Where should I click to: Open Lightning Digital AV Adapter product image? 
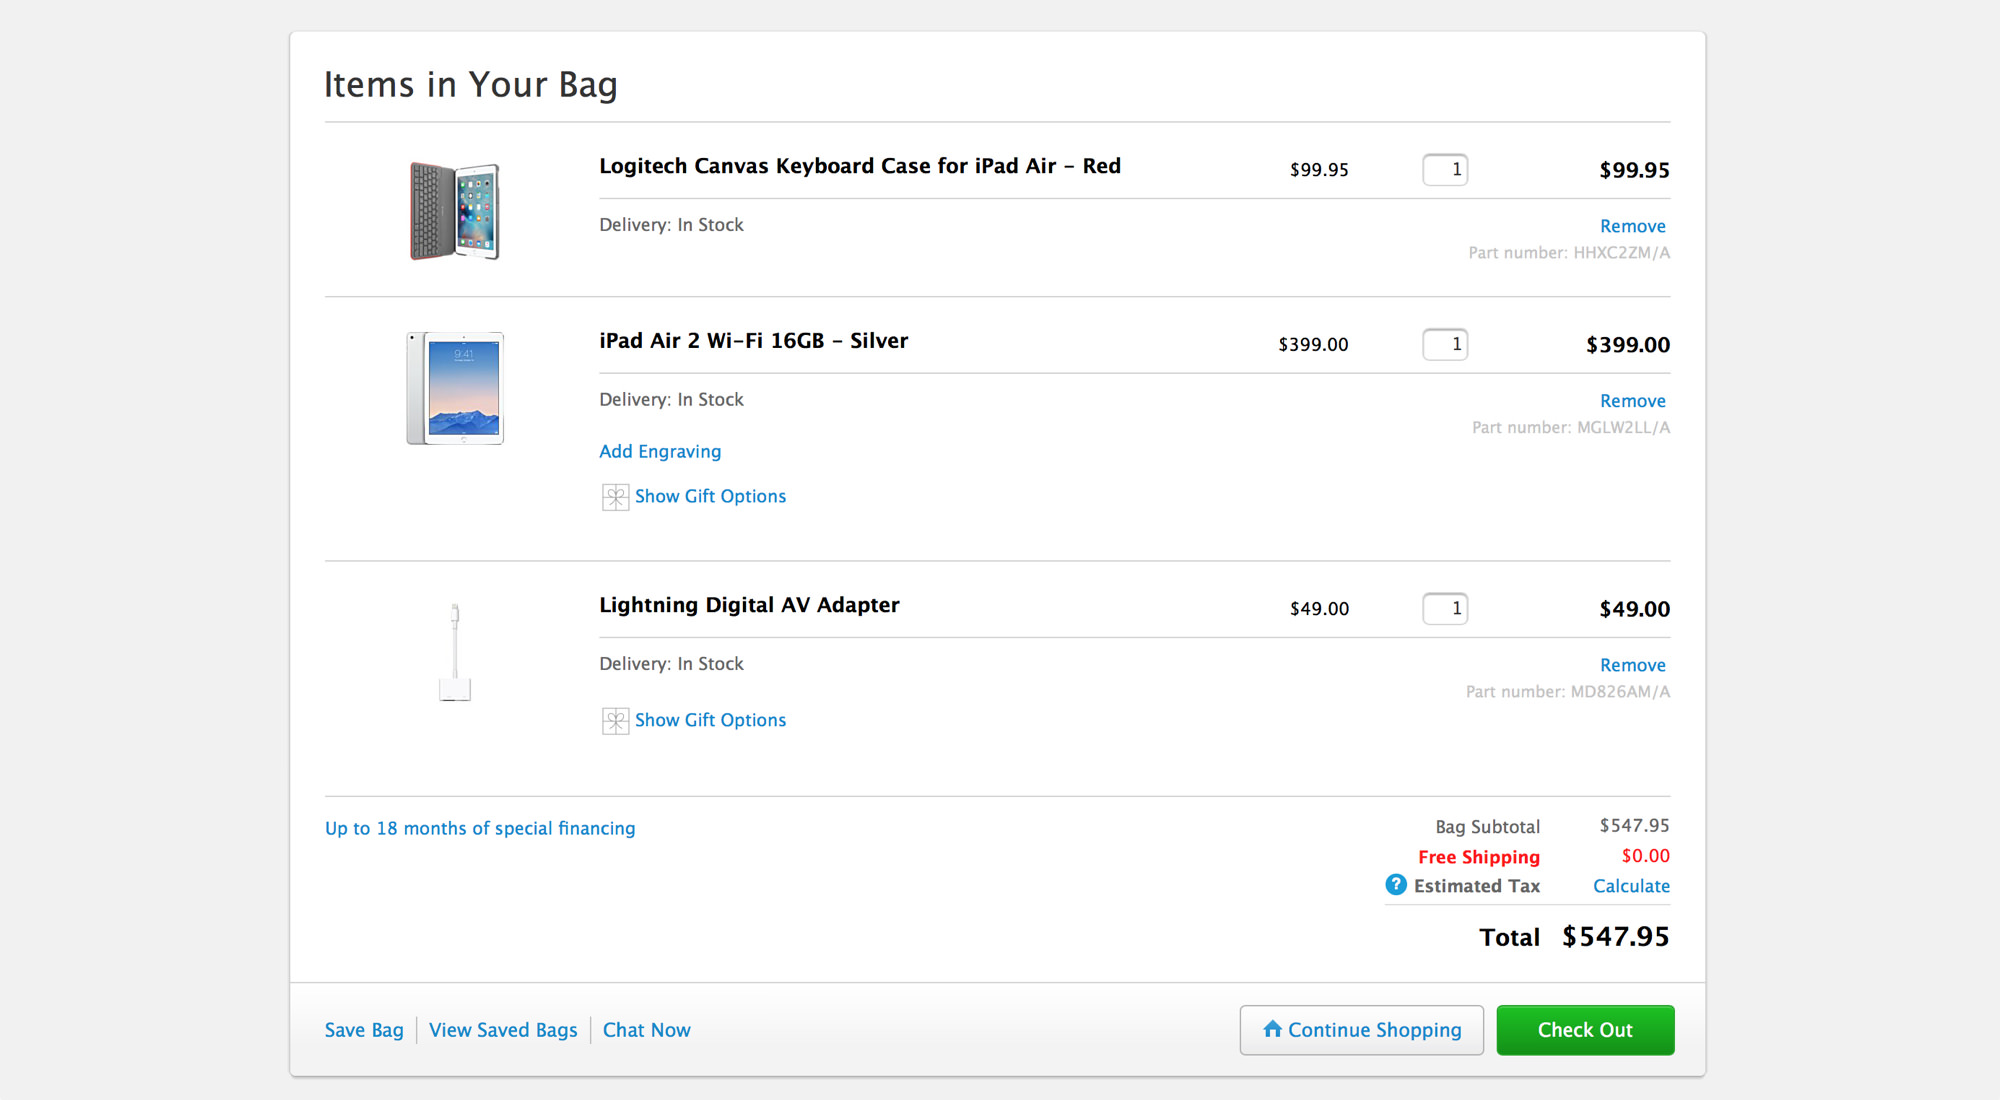455,651
